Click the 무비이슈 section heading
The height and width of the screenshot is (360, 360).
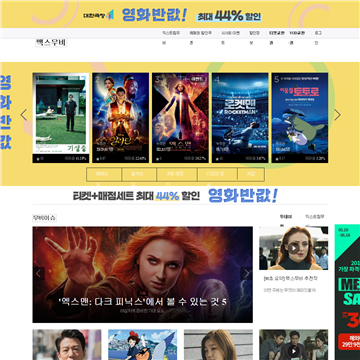pos(44,218)
